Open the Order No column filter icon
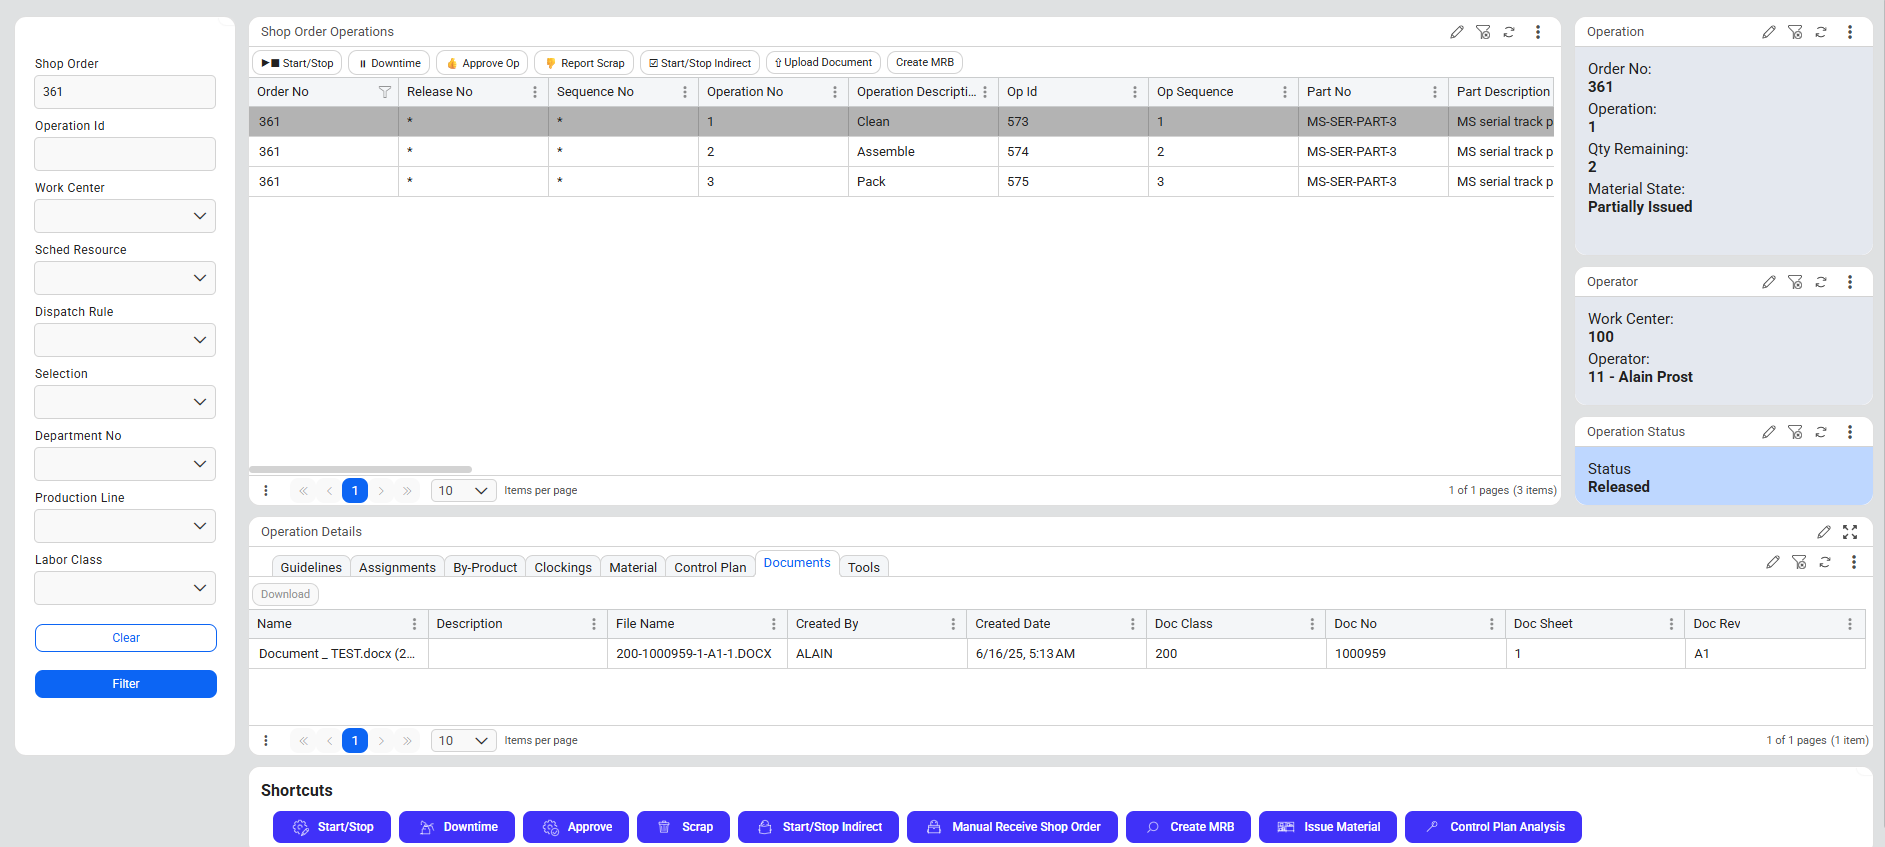The width and height of the screenshot is (1885, 847). (384, 92)
